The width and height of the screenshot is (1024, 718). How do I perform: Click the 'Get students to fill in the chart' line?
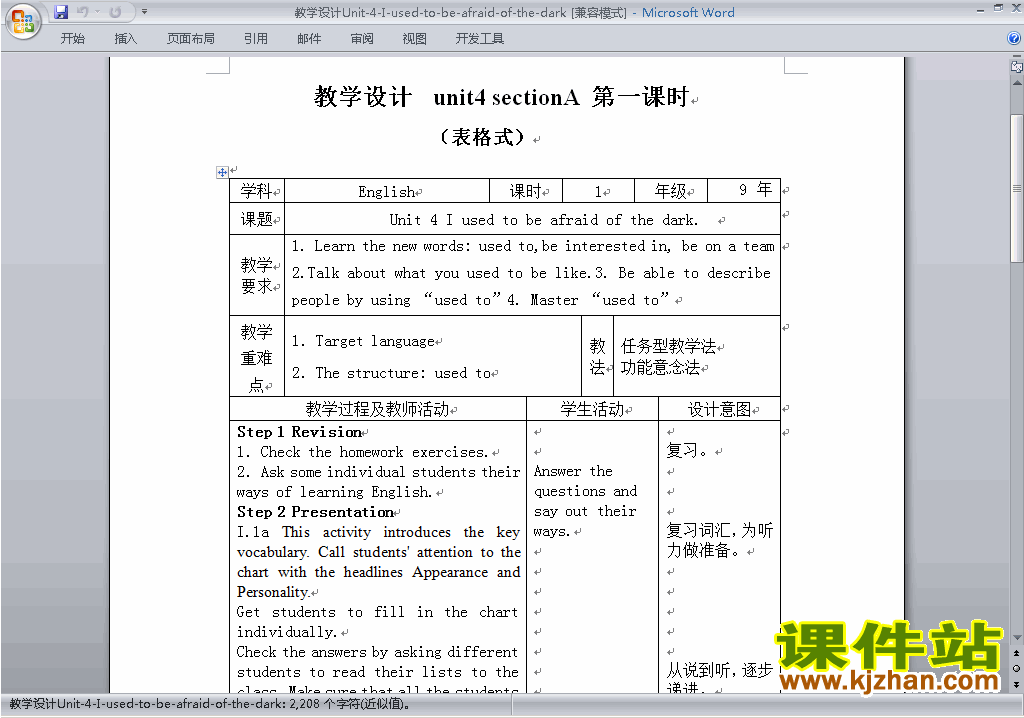377,612
